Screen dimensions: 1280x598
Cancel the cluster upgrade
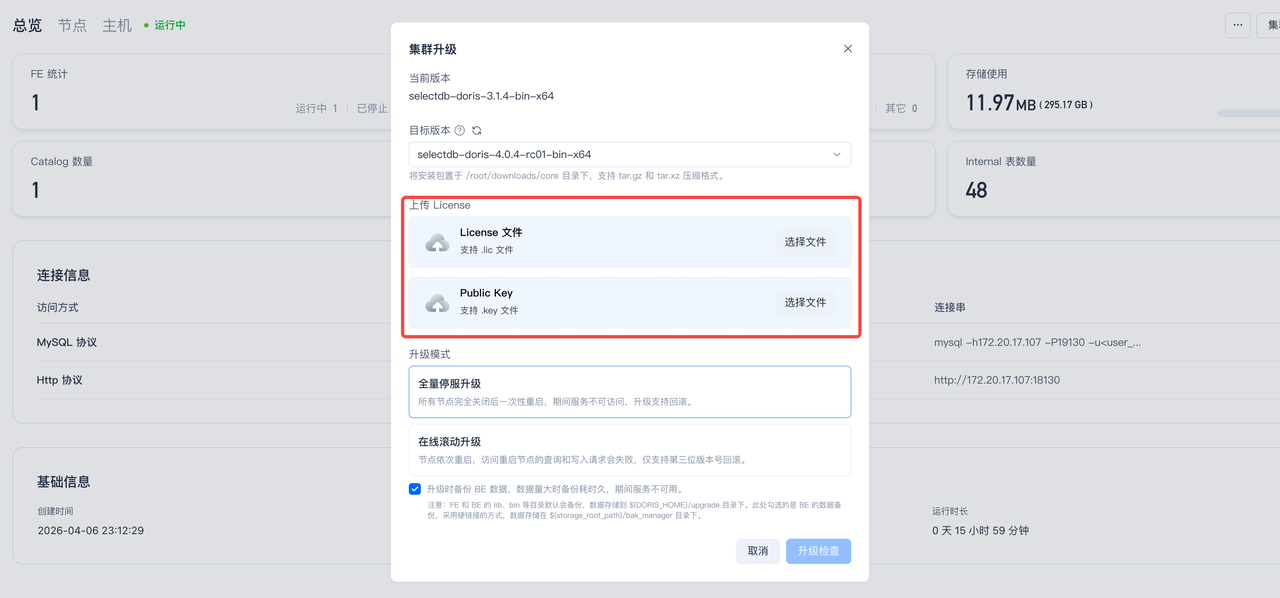pos(758,551)
